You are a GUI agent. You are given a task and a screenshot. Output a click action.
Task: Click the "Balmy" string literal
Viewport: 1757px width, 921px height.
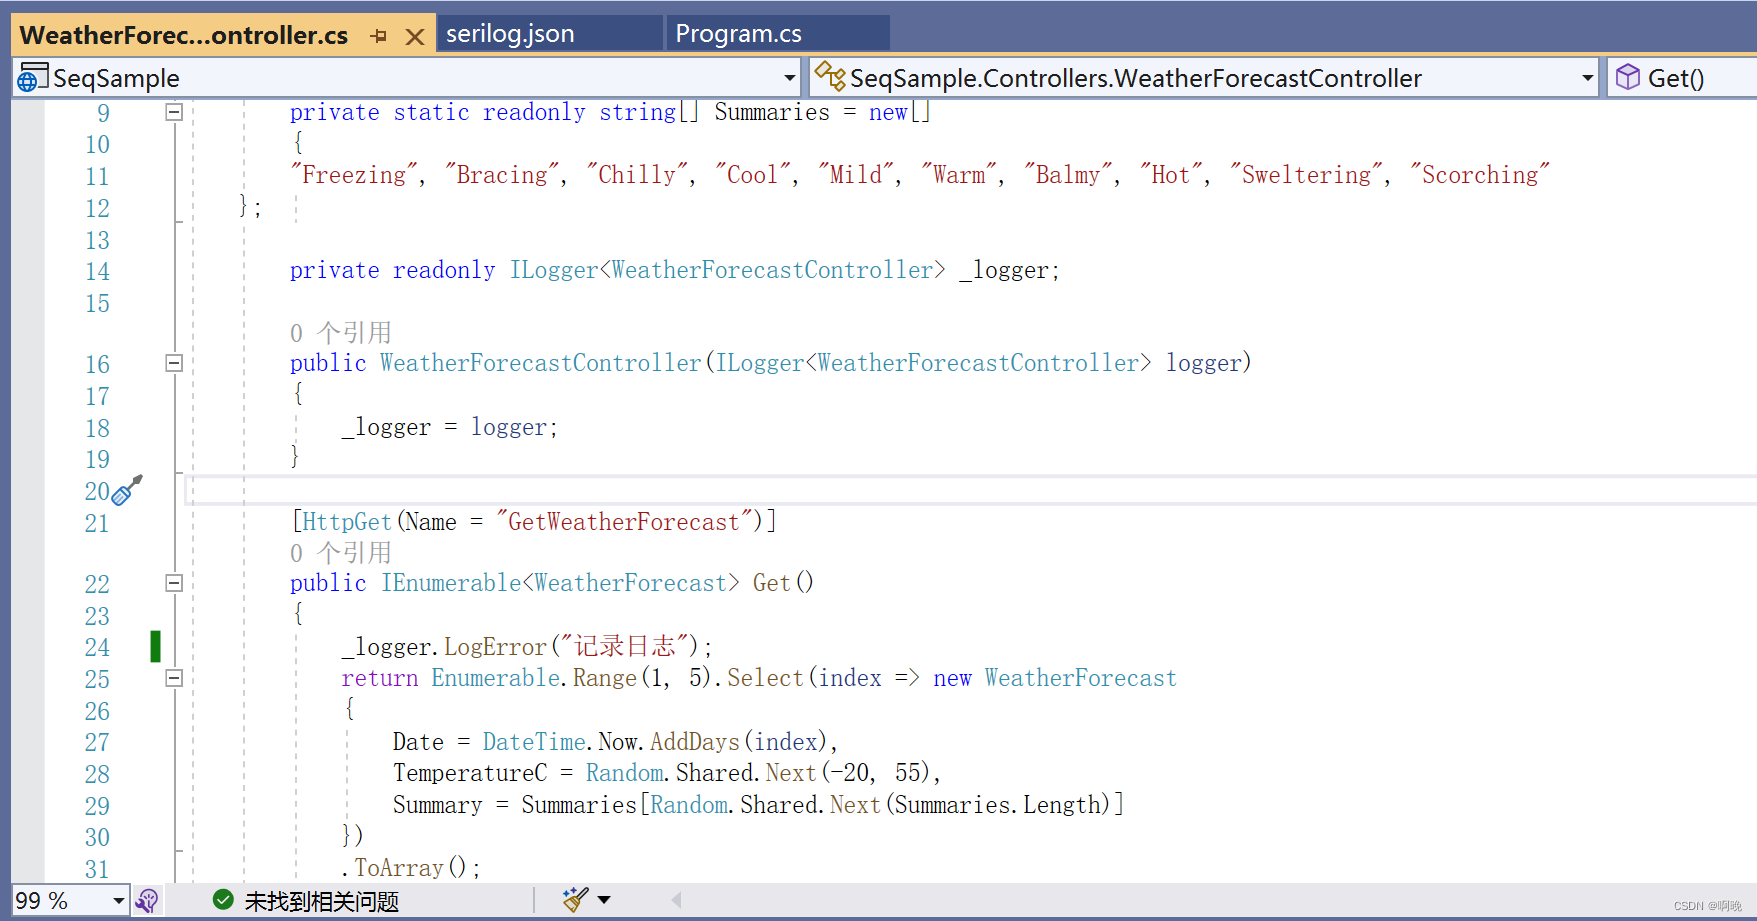1068,175
